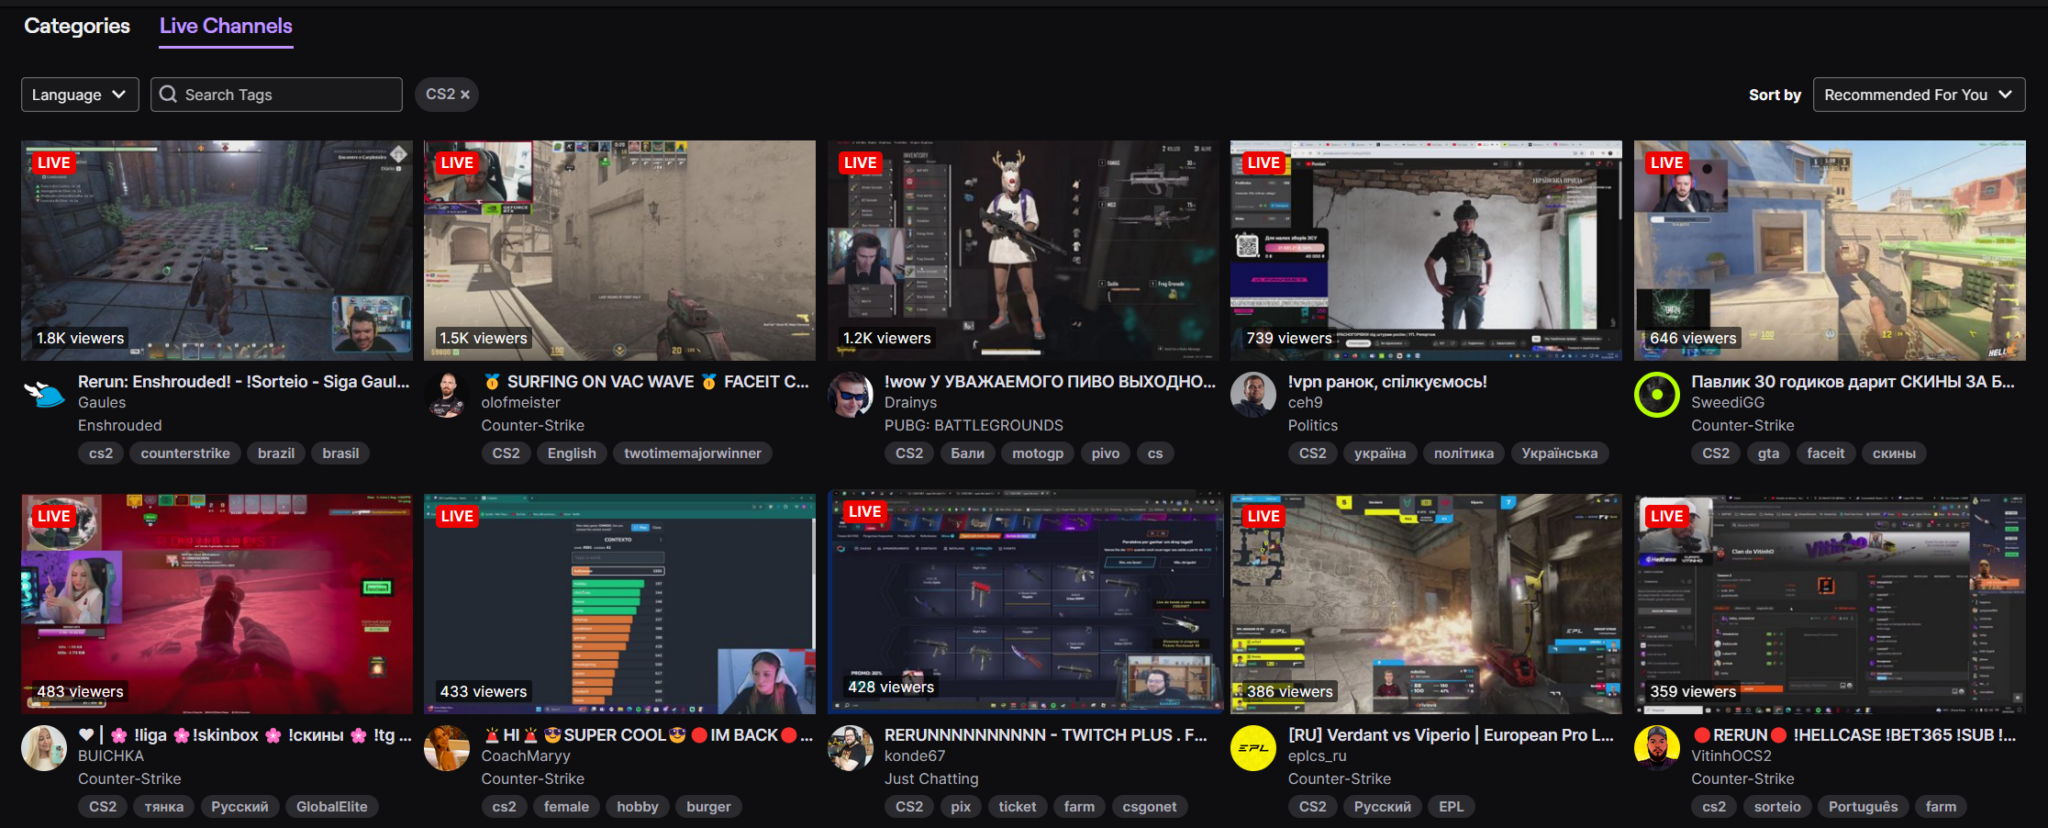Open konde67 stream thumbnail with 428 viewers

click(x=1025, y=602)
